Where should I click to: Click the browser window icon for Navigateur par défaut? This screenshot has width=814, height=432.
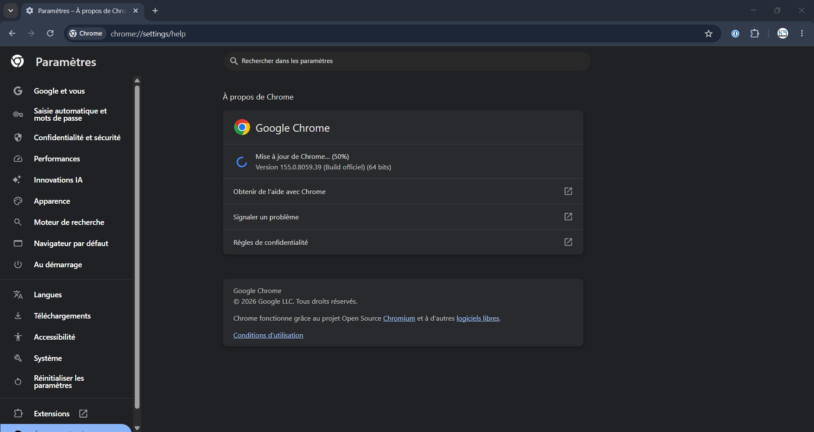18,244
